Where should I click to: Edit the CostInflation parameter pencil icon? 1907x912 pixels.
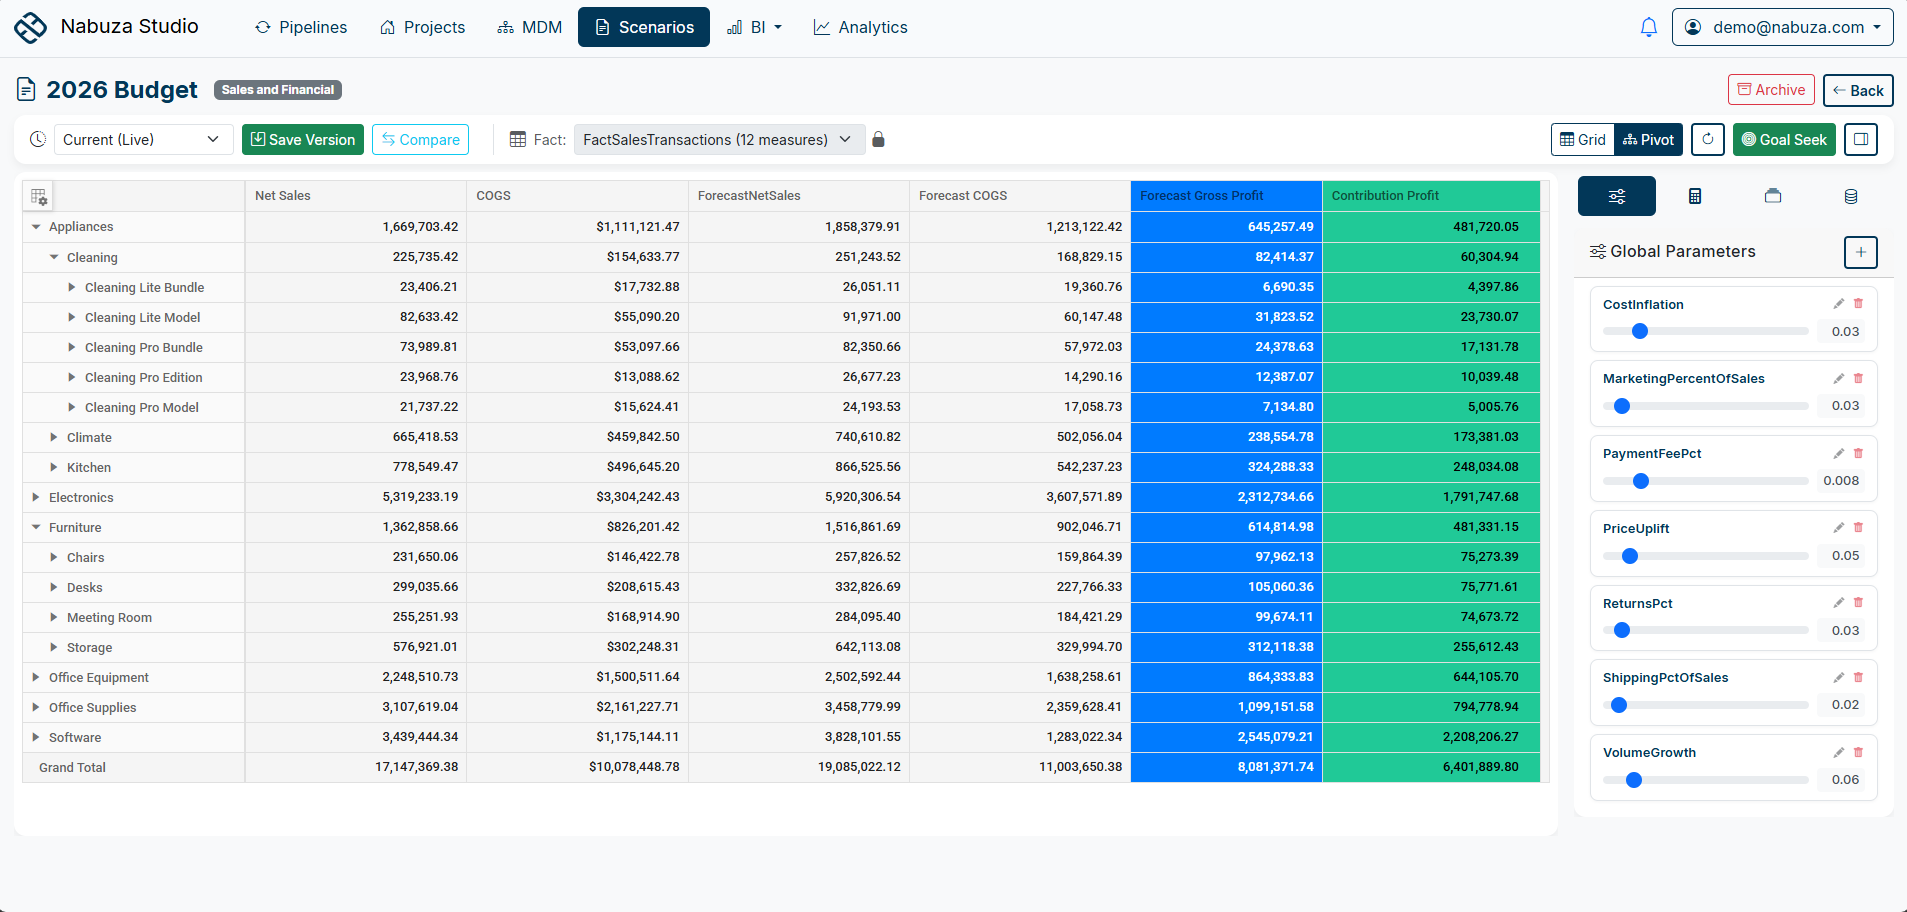1838,304
